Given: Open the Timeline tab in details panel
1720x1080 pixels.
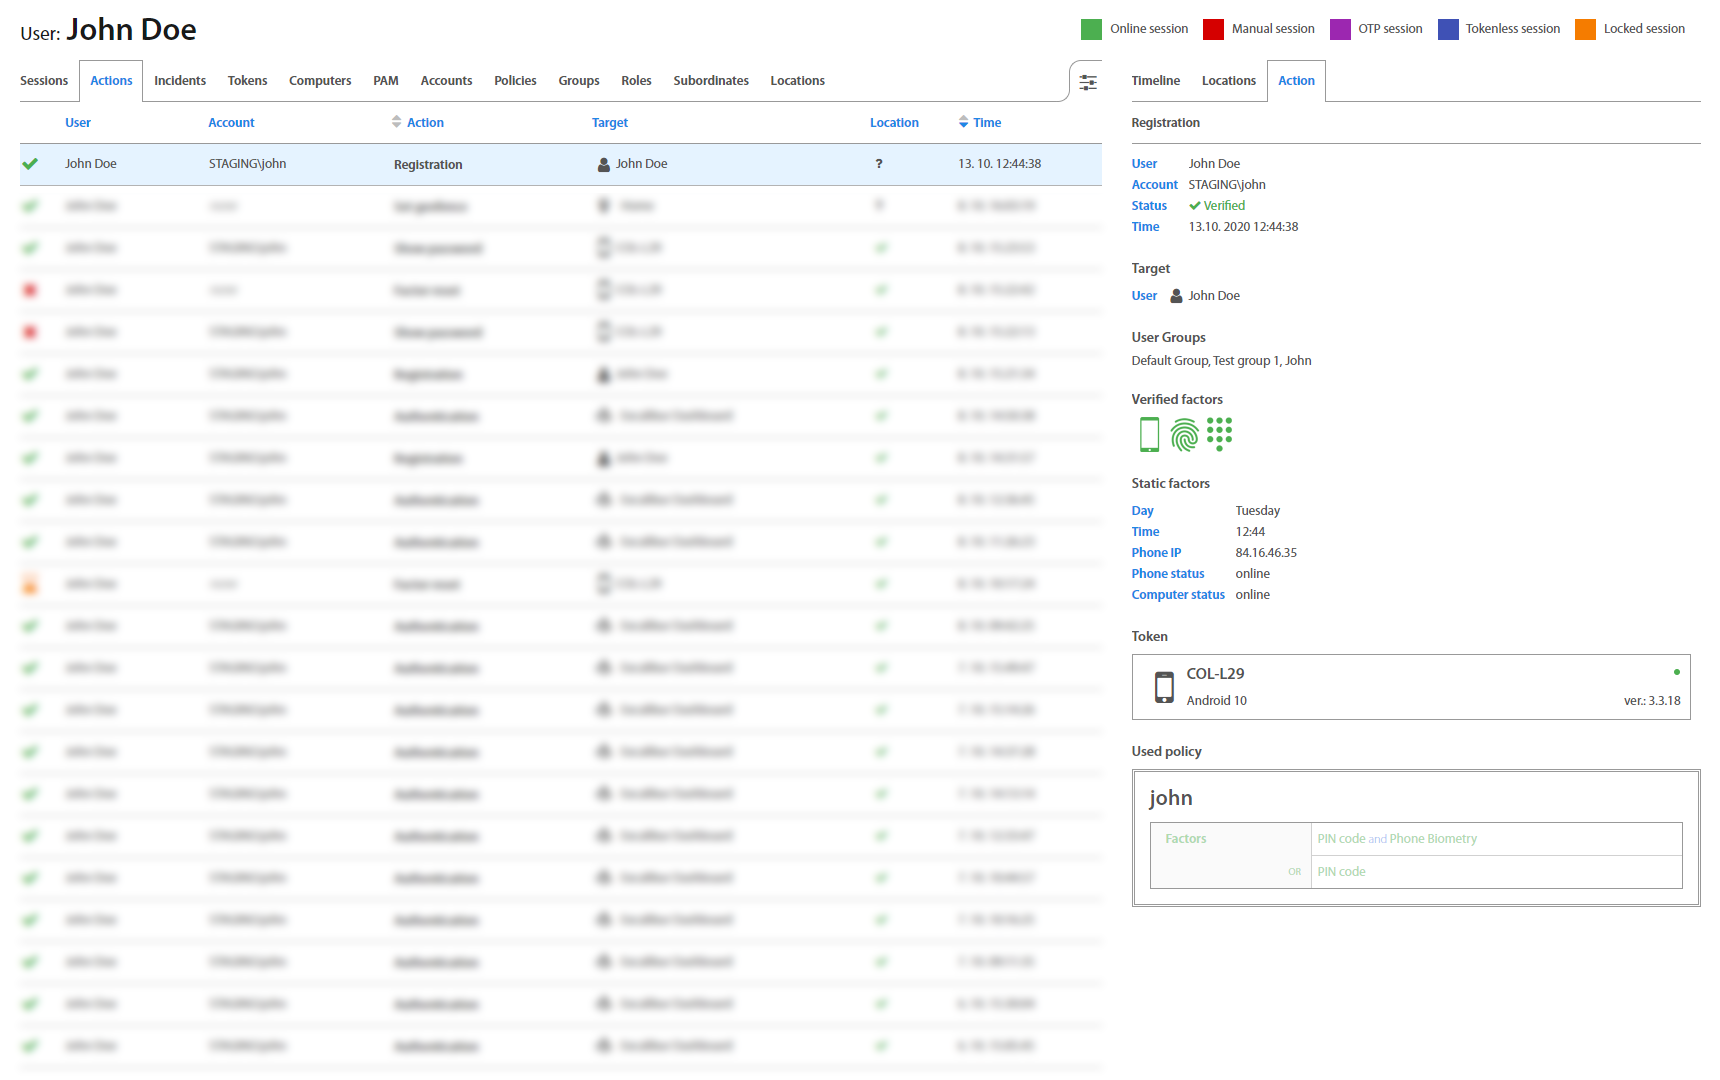Looking at the screenshot, I should [1155, 81].
